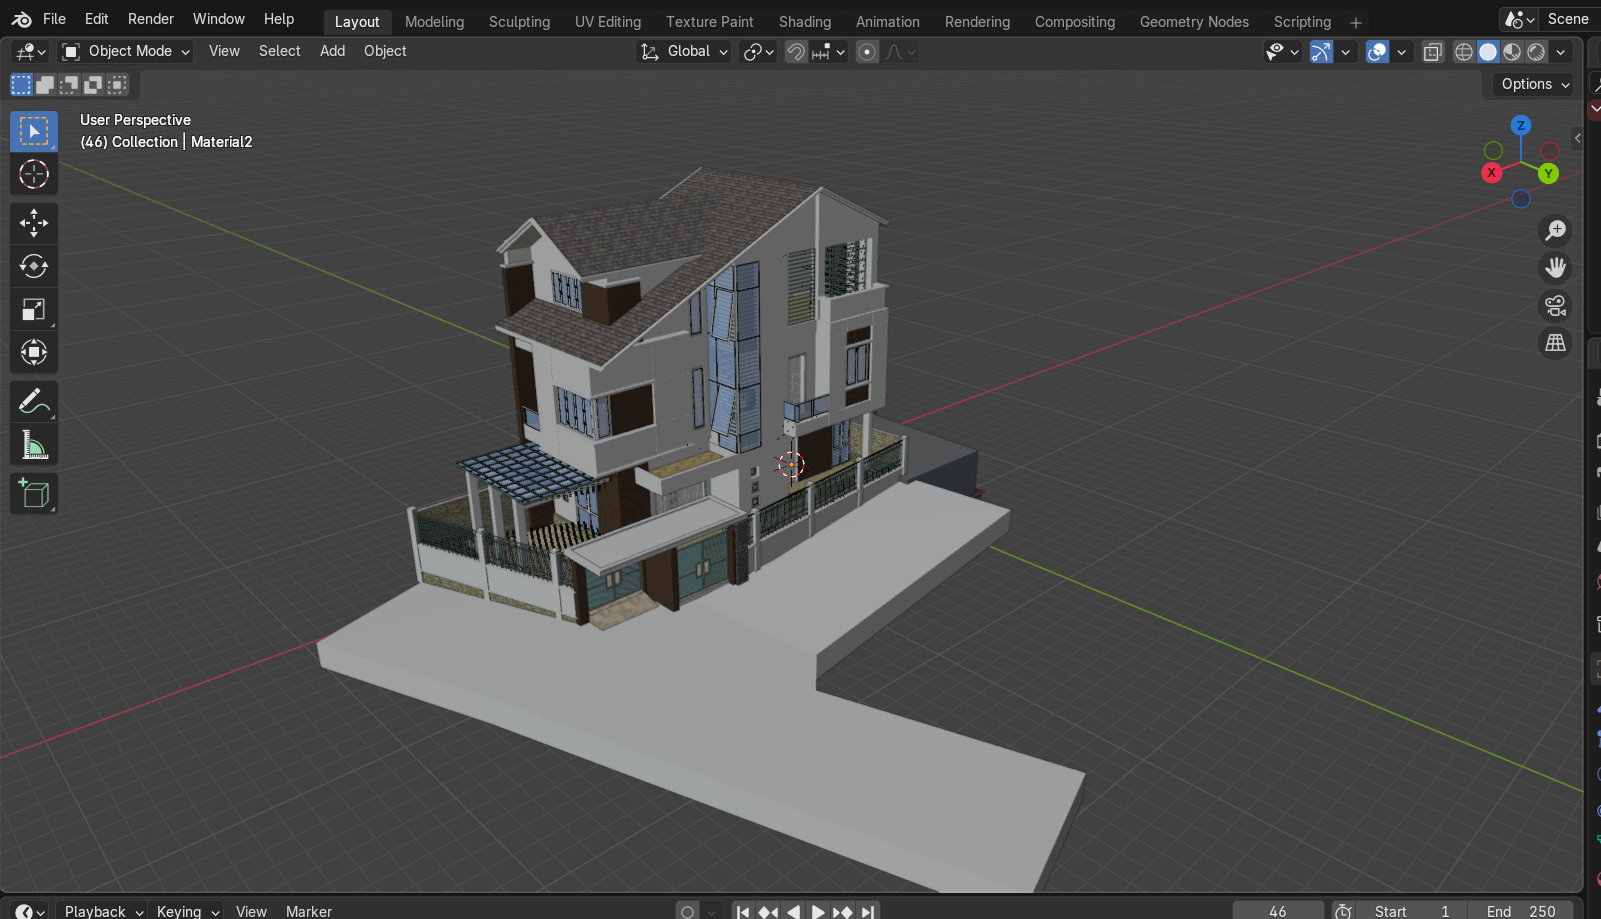
Task: Toggle show overlays button
Action: [1377, 52]
